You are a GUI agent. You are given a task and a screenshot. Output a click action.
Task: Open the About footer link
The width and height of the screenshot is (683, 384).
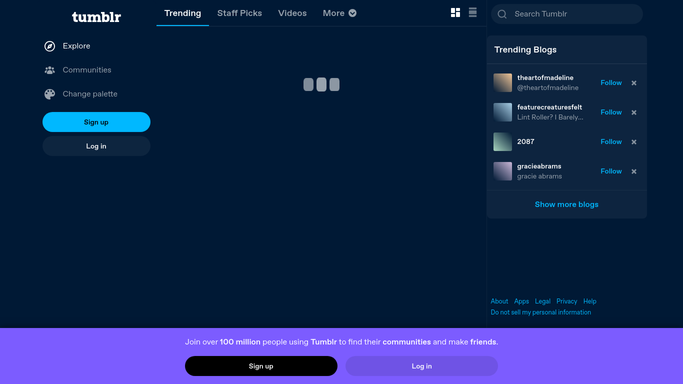point(499,301)
